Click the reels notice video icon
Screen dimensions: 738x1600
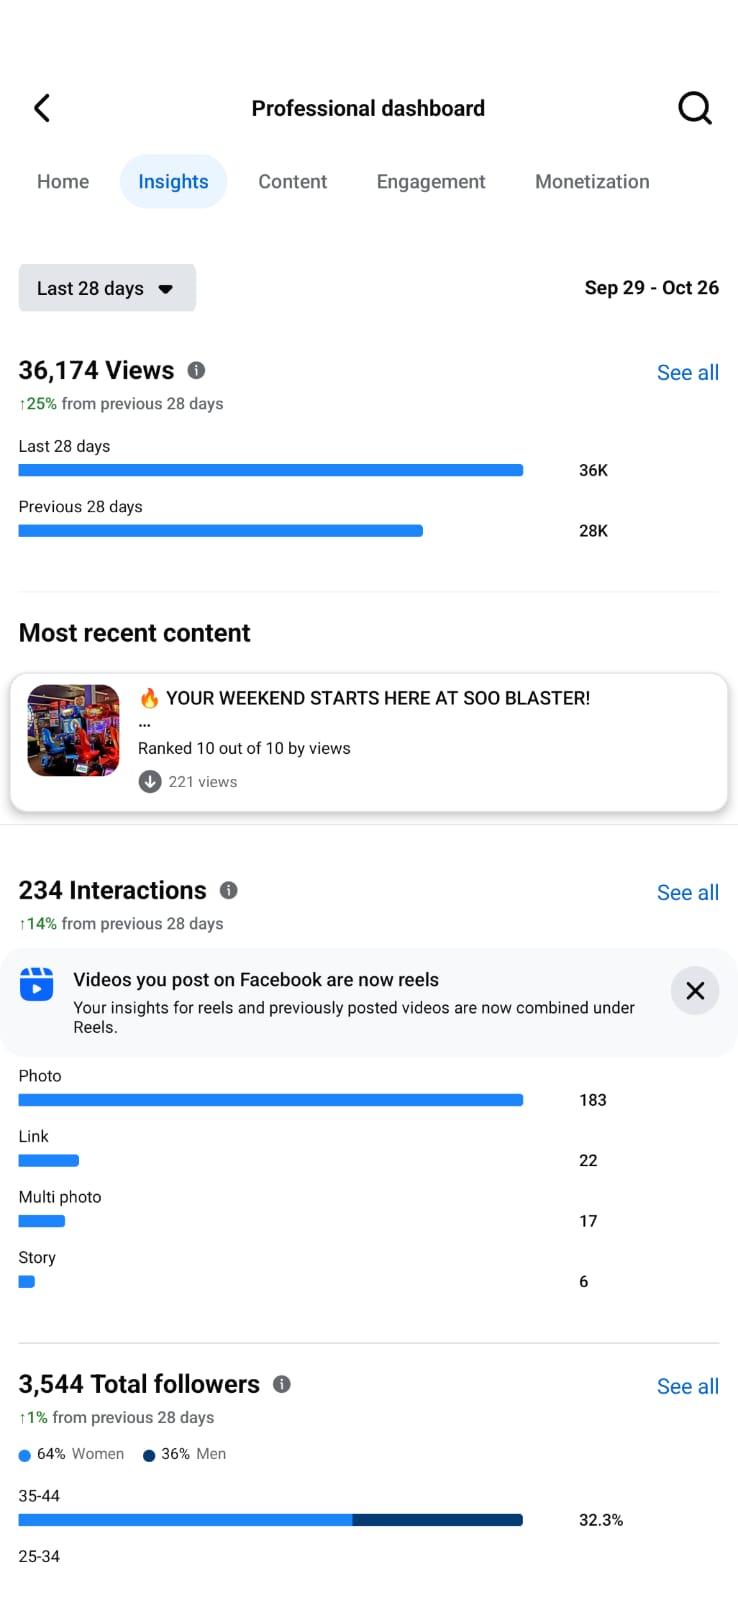click(x=37, y=985)
